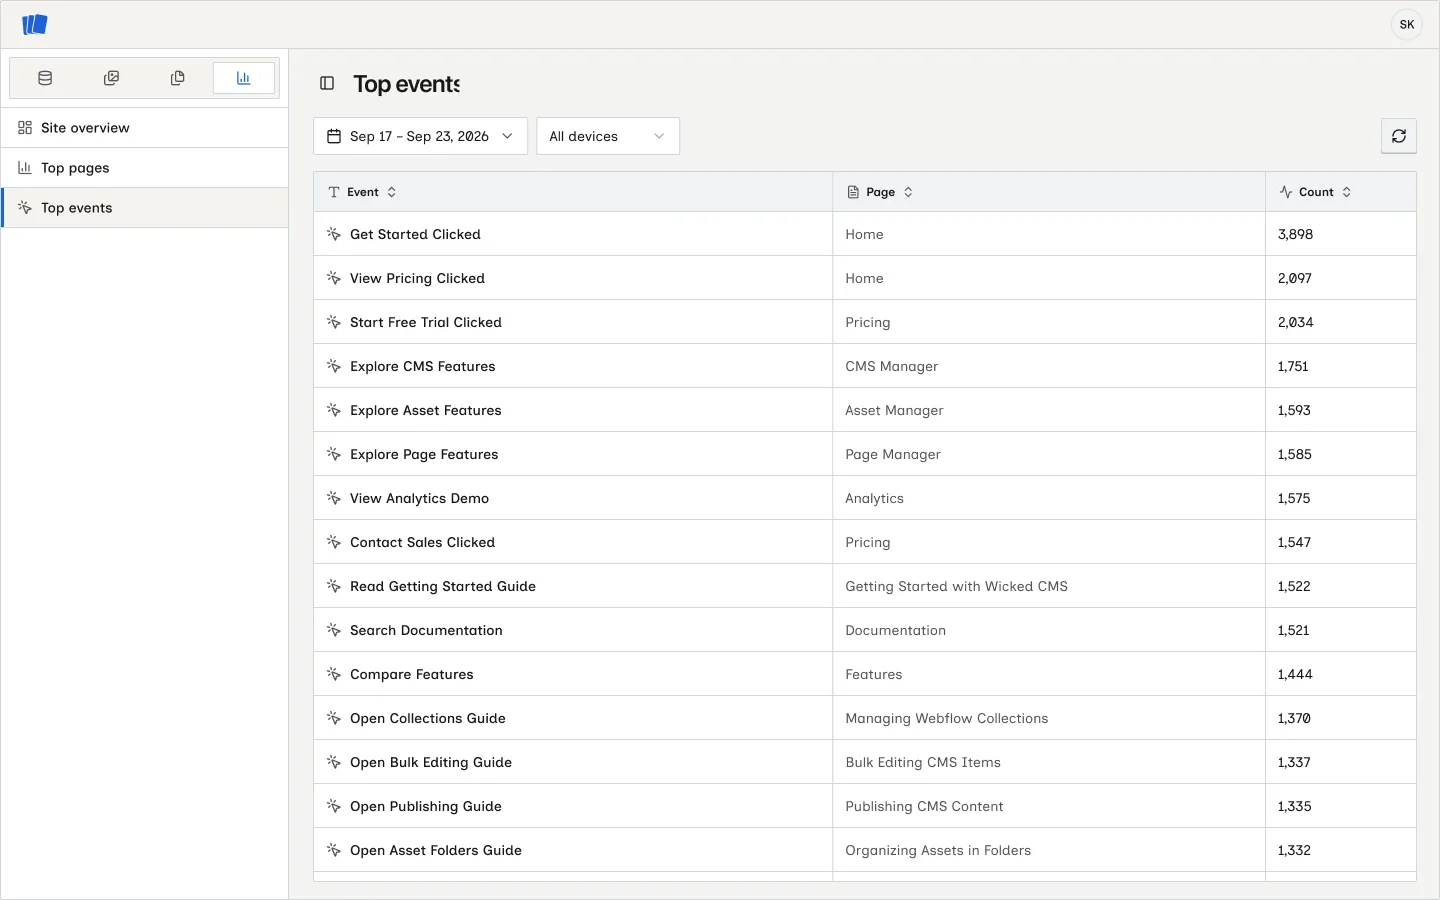The image size is (1440, 900).
Task: Select the View Pricing Clicked event name
Action: (x=417, y=278)
